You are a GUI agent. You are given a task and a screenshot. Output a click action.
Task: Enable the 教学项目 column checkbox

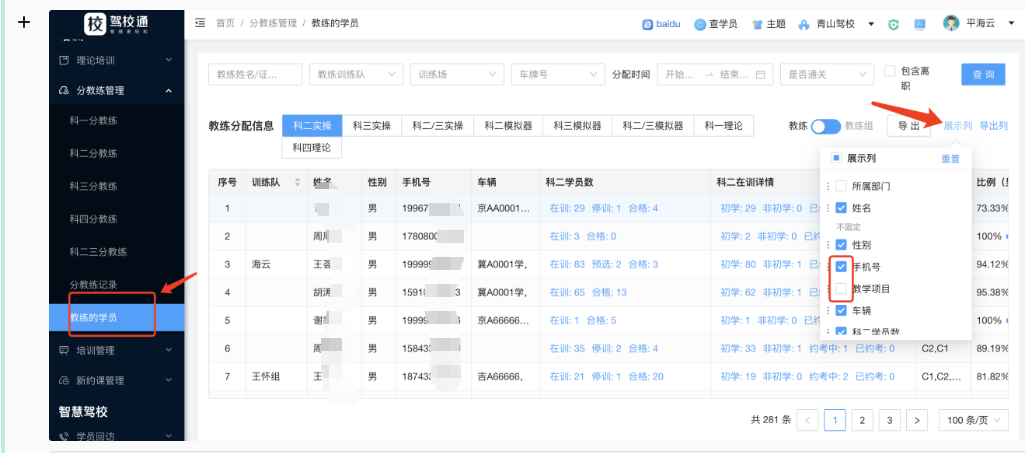[841, 288]
